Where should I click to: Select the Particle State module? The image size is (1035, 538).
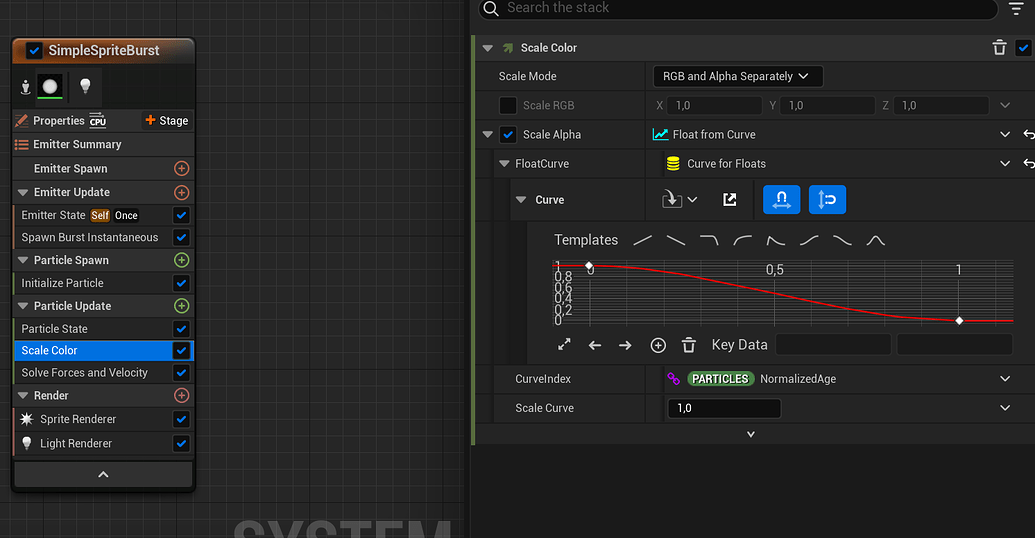click(x=55, y=329)
